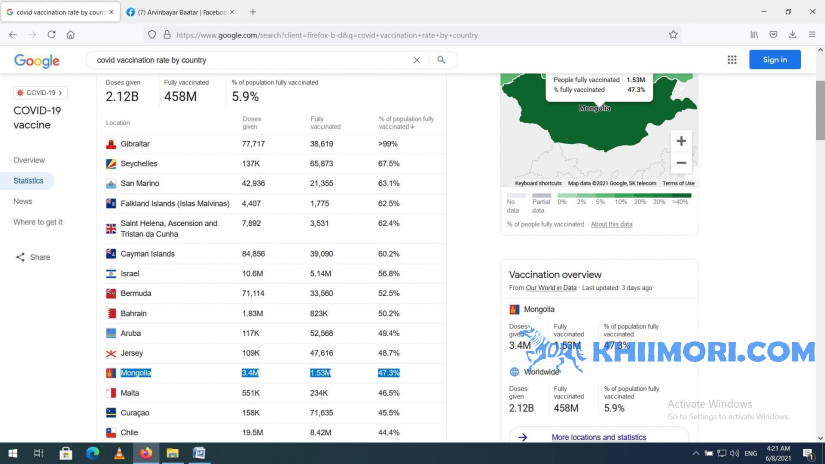
Task: Share the COVID-19 vaccine panel
Action: (x=33, y=257)
